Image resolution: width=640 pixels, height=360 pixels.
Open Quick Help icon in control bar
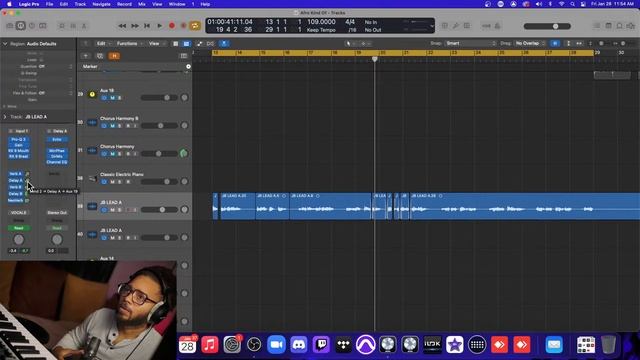[x=32, y=26]
